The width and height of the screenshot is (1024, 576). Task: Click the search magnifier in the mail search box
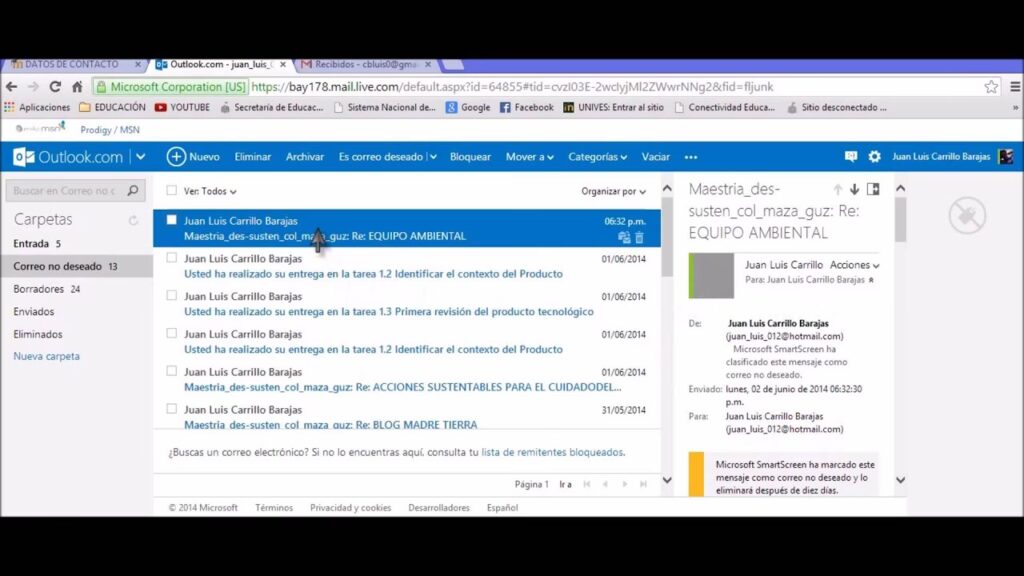click(x=133, y=190)
